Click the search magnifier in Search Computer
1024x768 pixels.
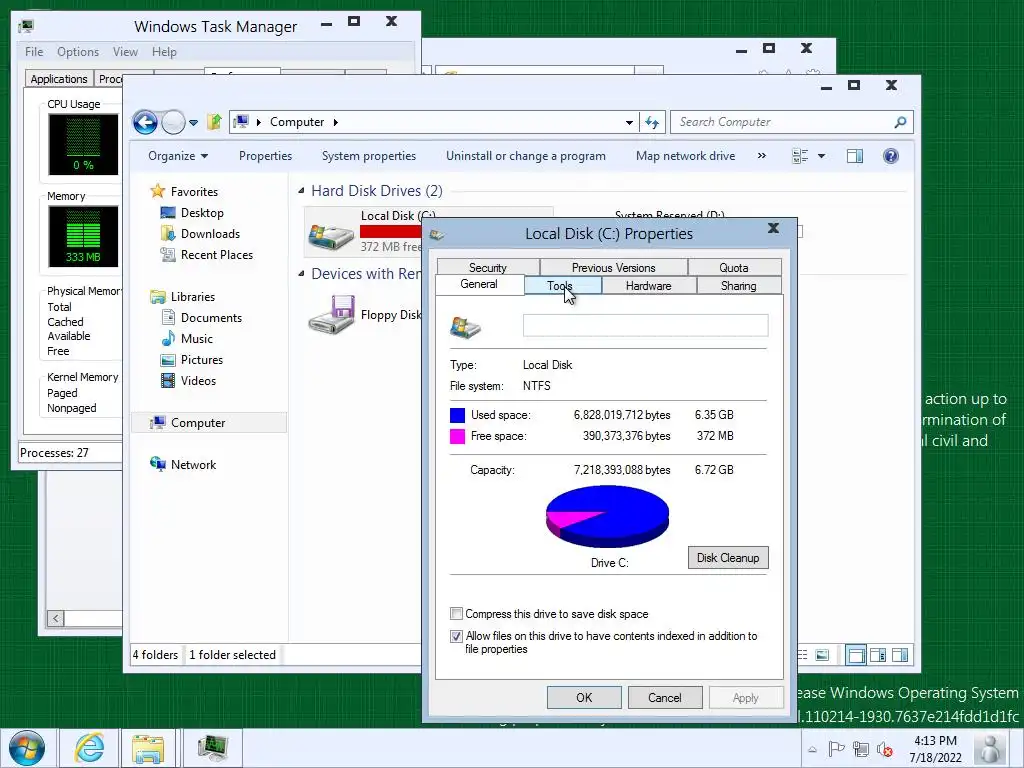[900, 122]
